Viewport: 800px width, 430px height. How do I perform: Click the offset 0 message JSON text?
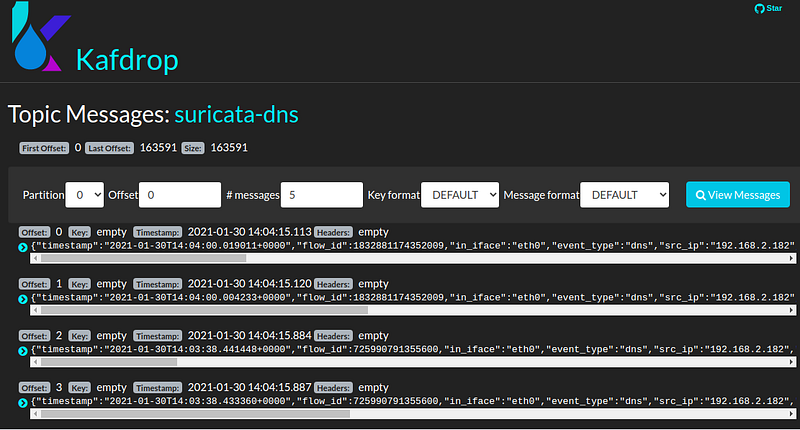[x=413, y=246]
